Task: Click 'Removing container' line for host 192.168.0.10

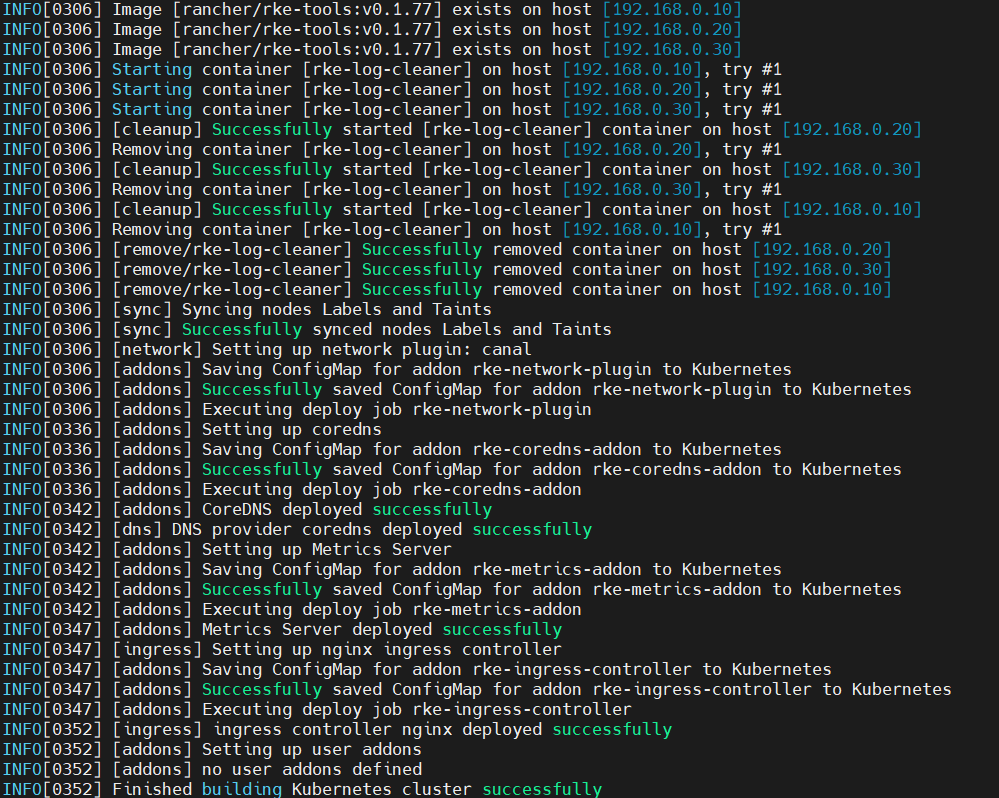Action: coord(392,229)
